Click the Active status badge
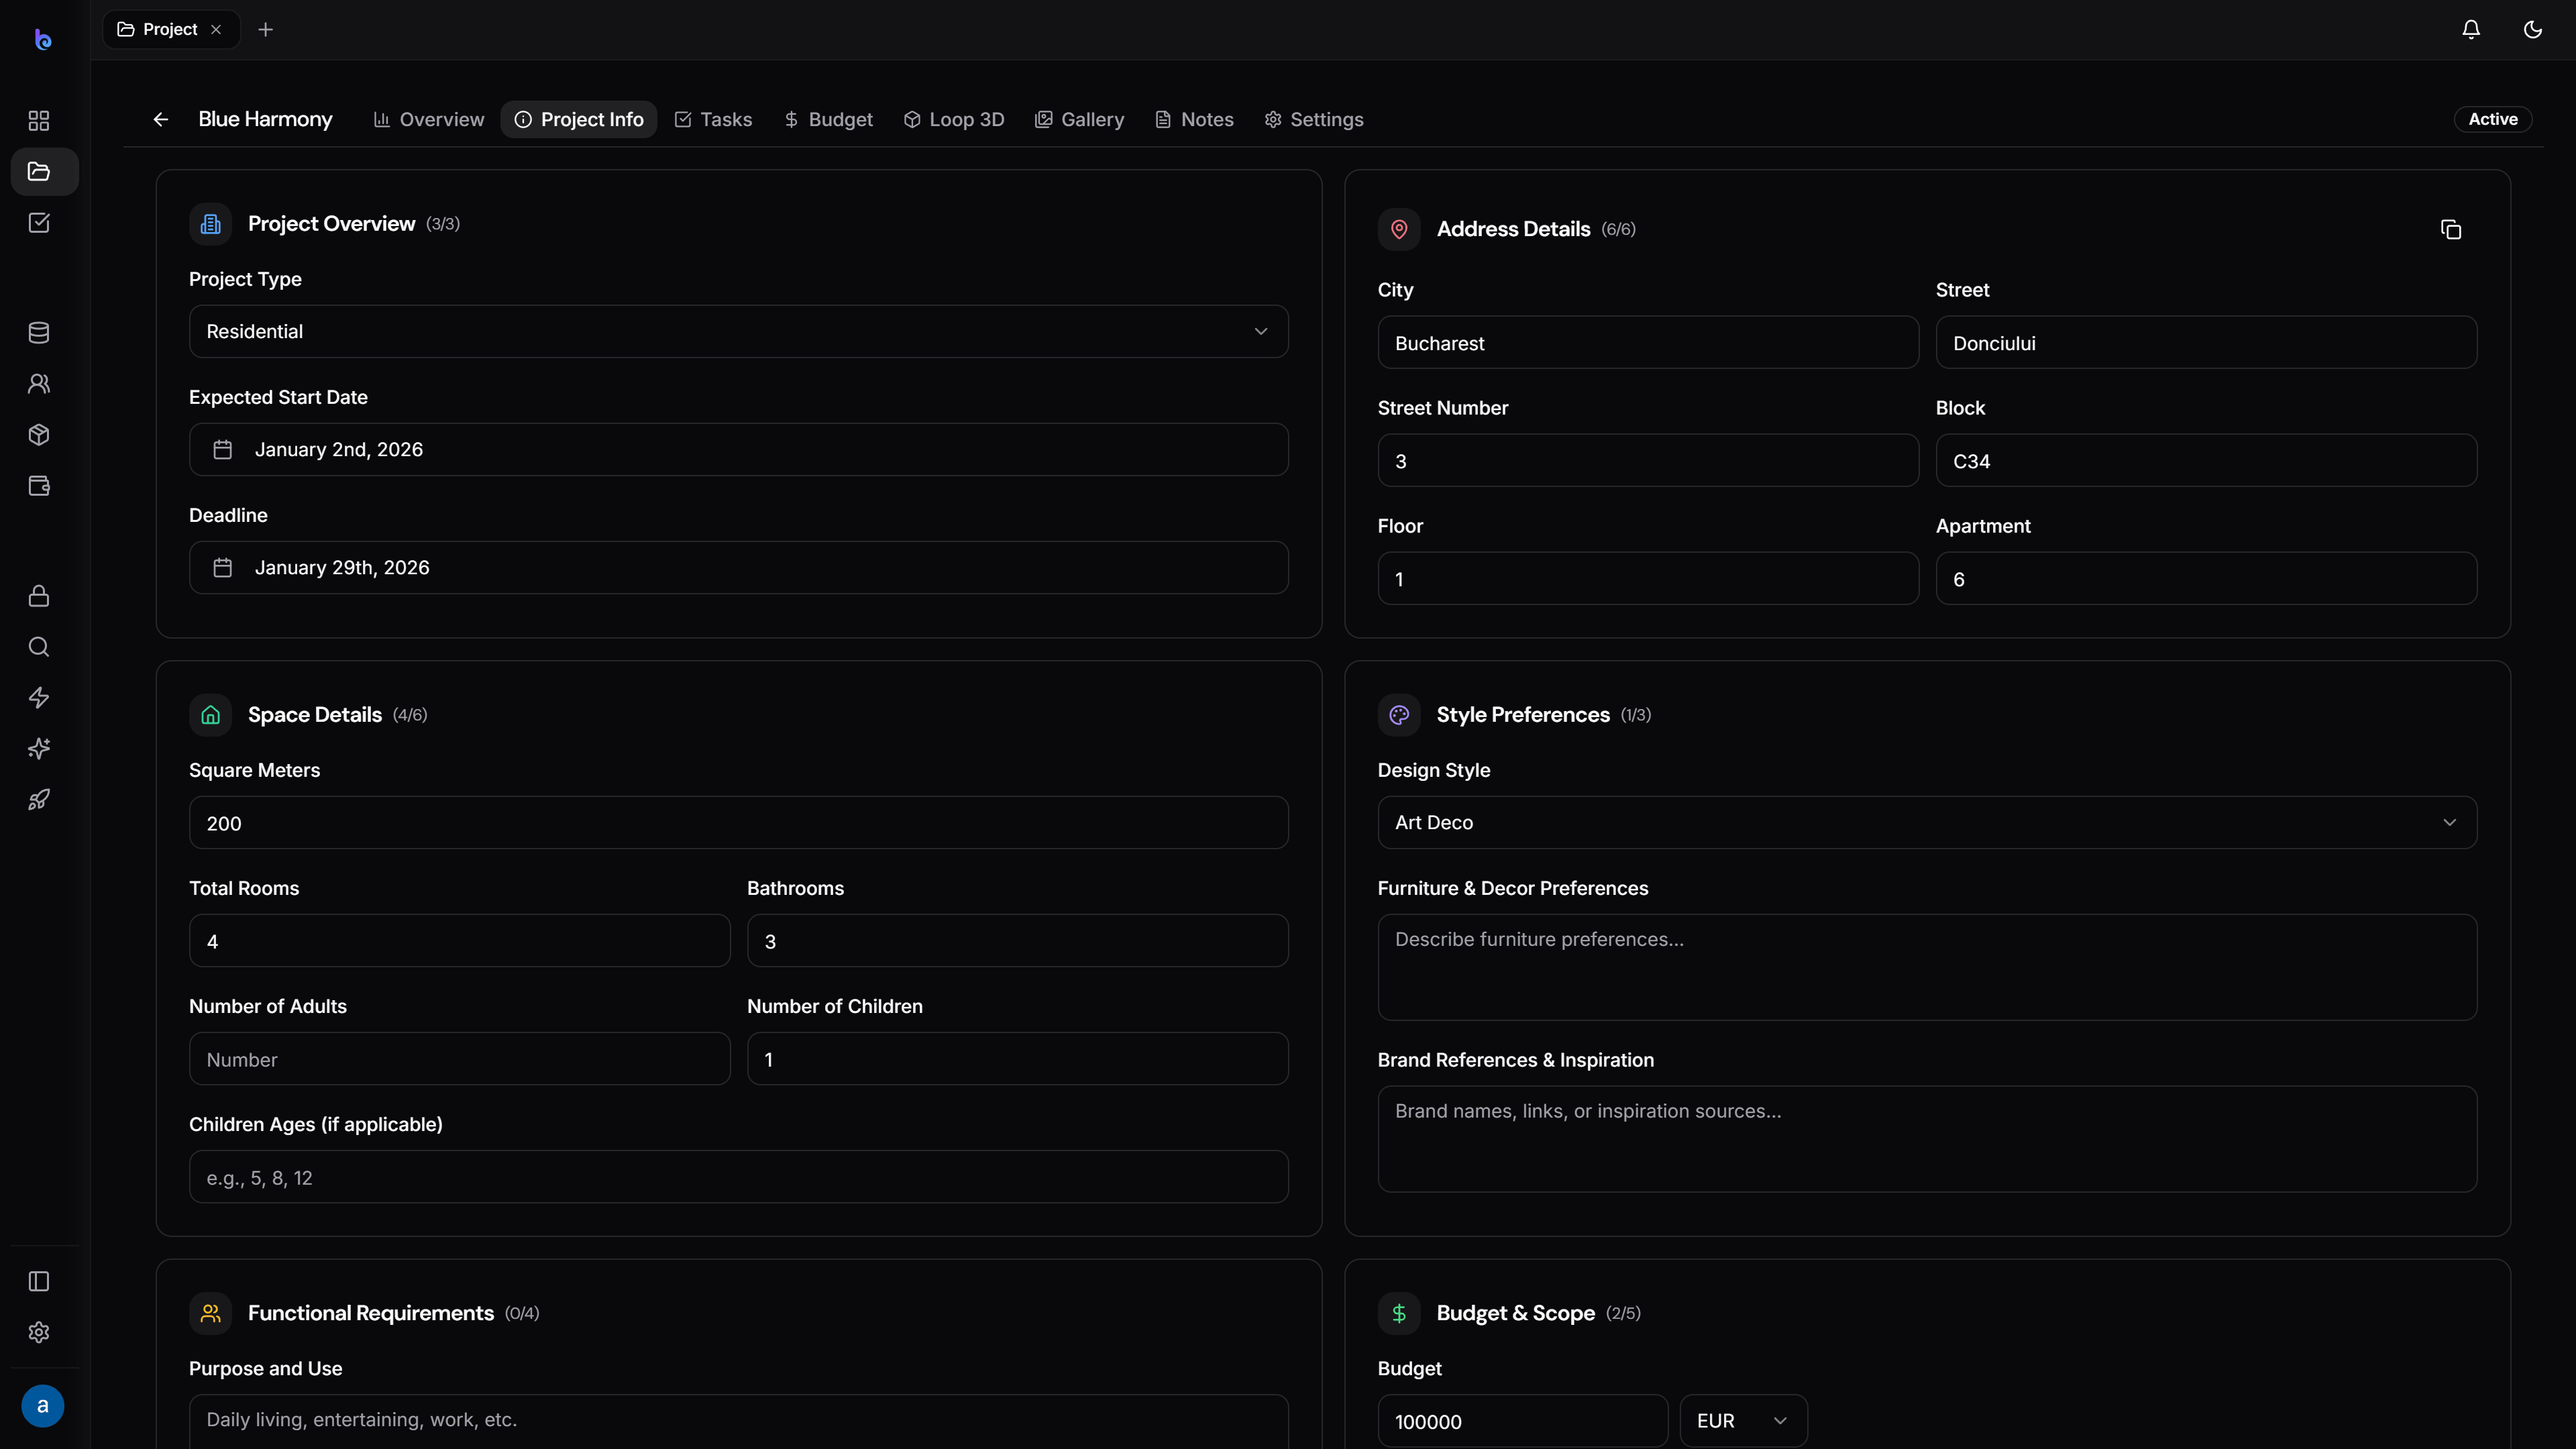This screenshot has height=1449, width=2576. pyautogui.click(x=2493, y=119)
